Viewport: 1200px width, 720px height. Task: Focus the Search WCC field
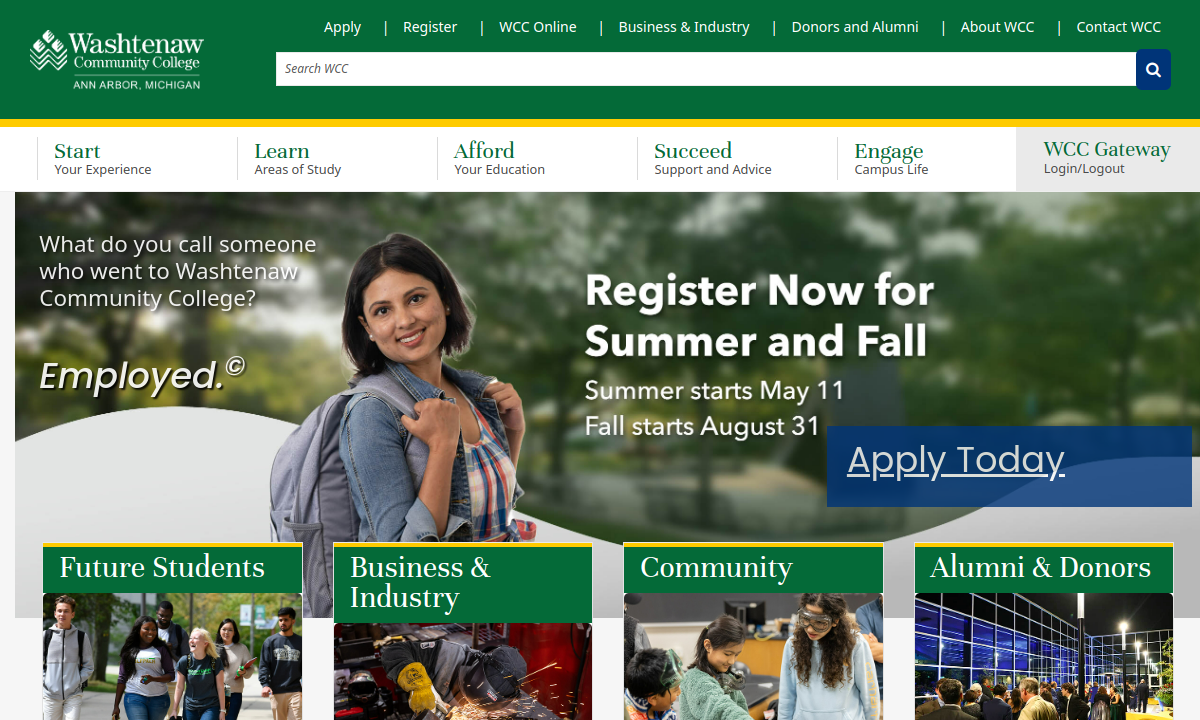pos(705,69)
